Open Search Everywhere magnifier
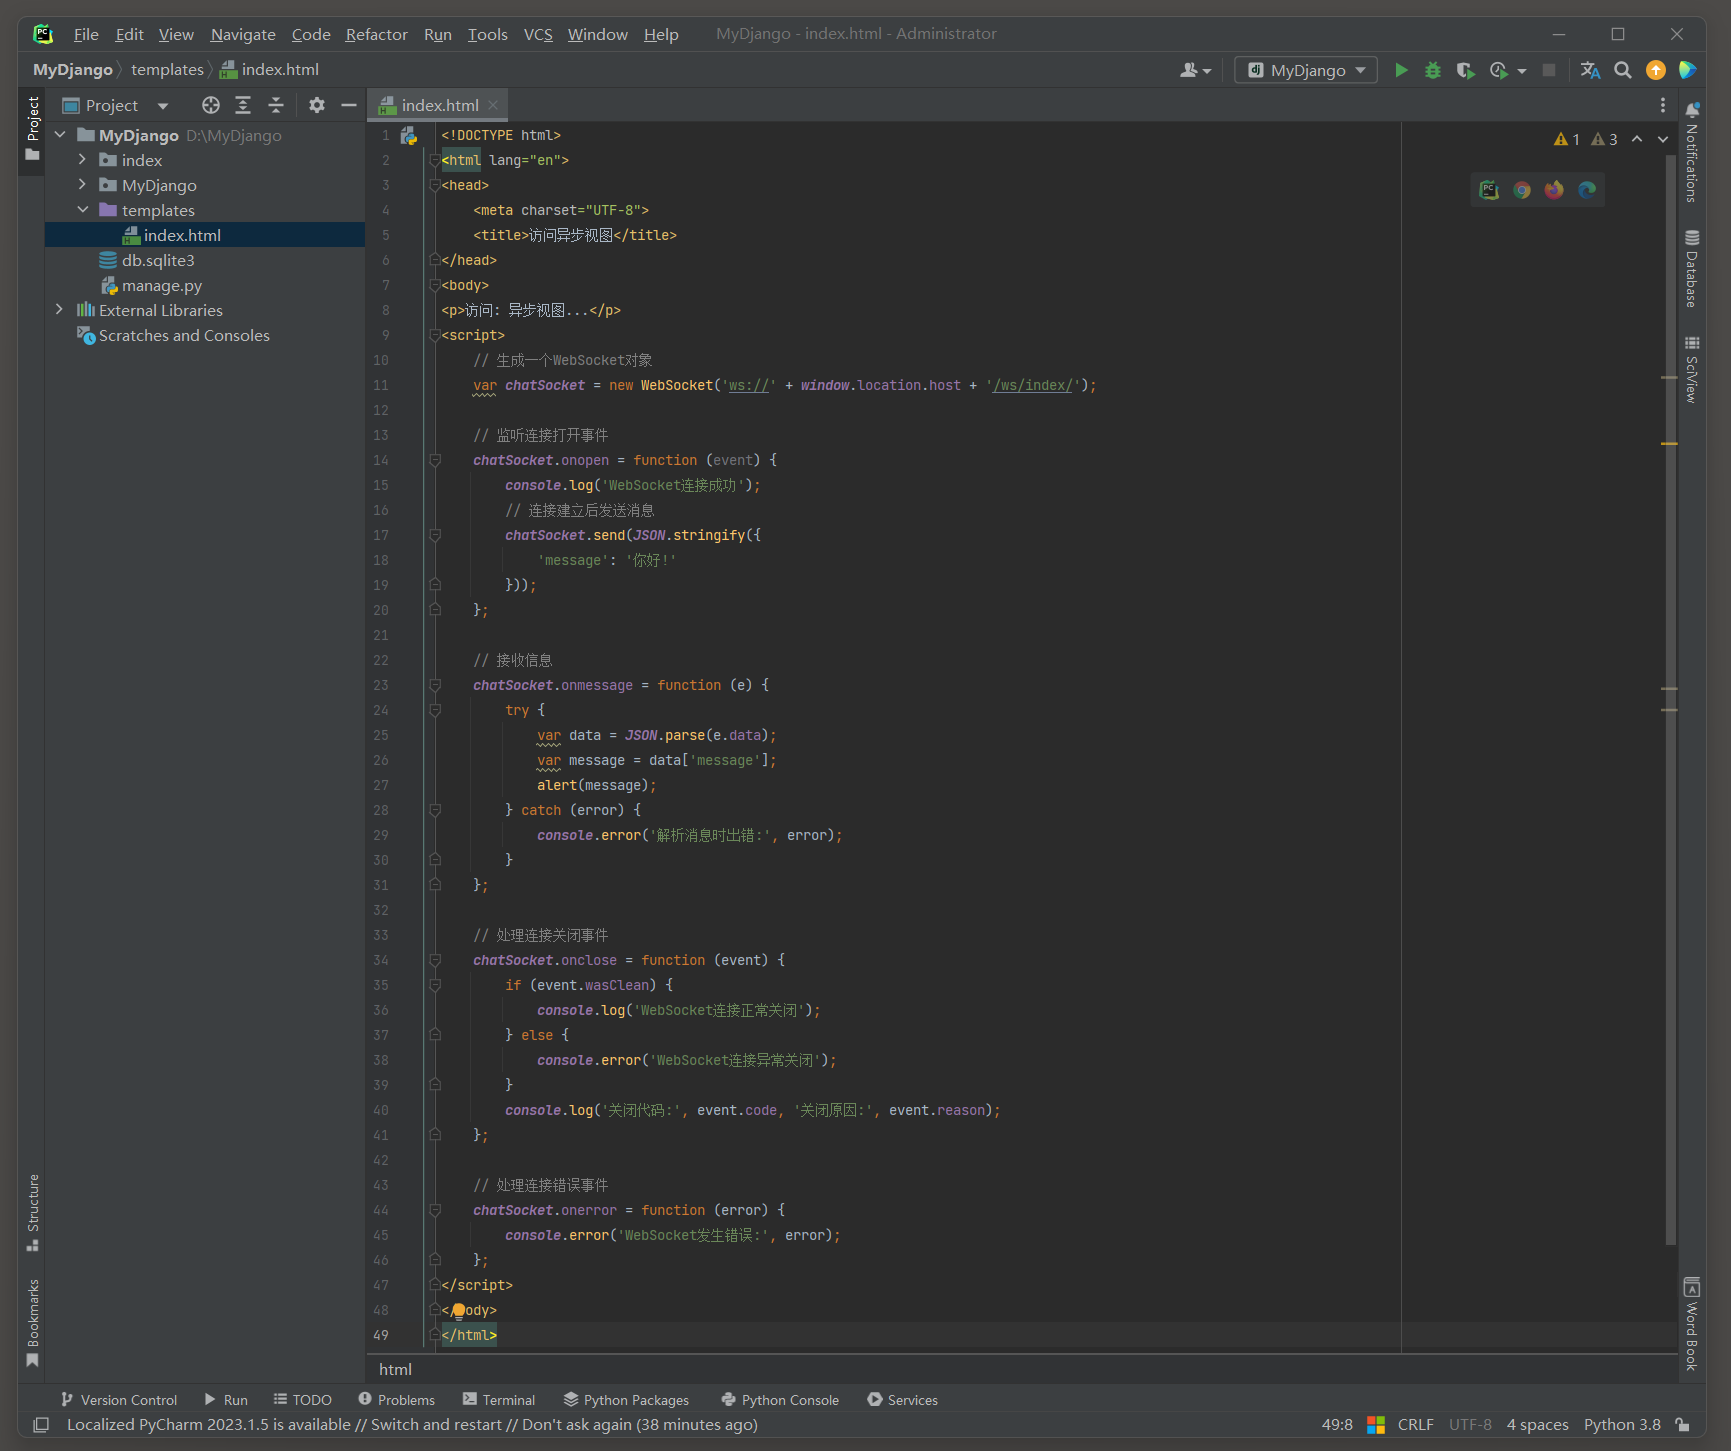Viewport: 1731px width, 1451px height. [1623, 70]
